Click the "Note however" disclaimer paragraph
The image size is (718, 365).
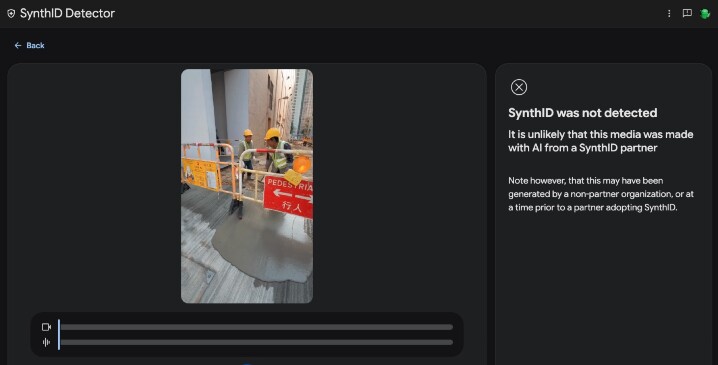click(601, 194)
